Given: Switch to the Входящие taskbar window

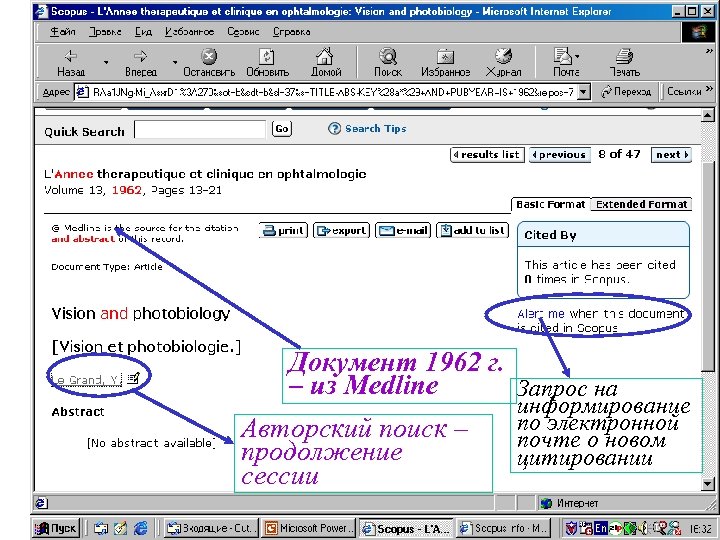Looking at the screenshot, I should point(212,529).
